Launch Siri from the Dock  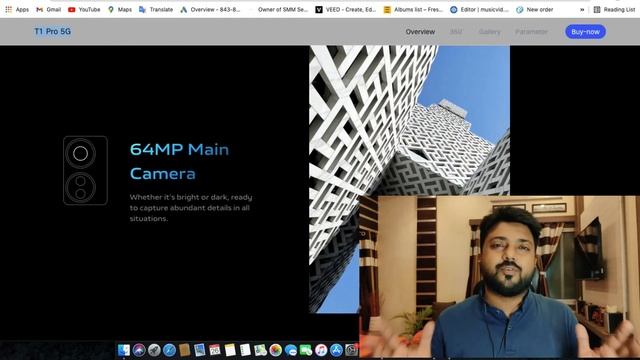[x=139, y=350]
